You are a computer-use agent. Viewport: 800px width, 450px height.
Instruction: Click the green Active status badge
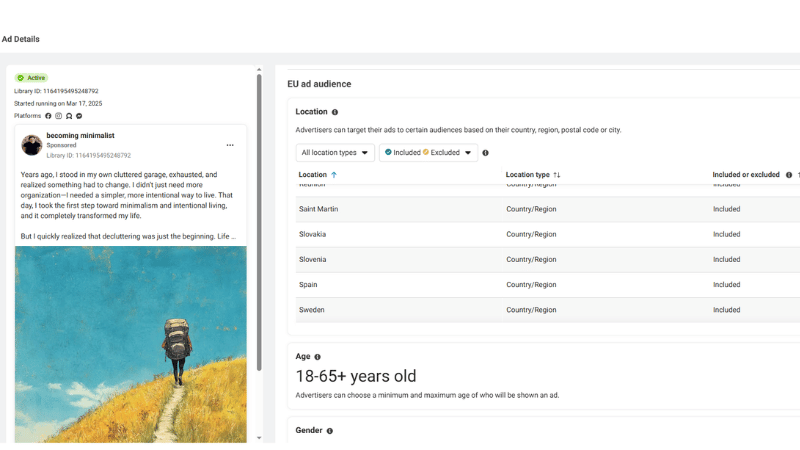31,78
